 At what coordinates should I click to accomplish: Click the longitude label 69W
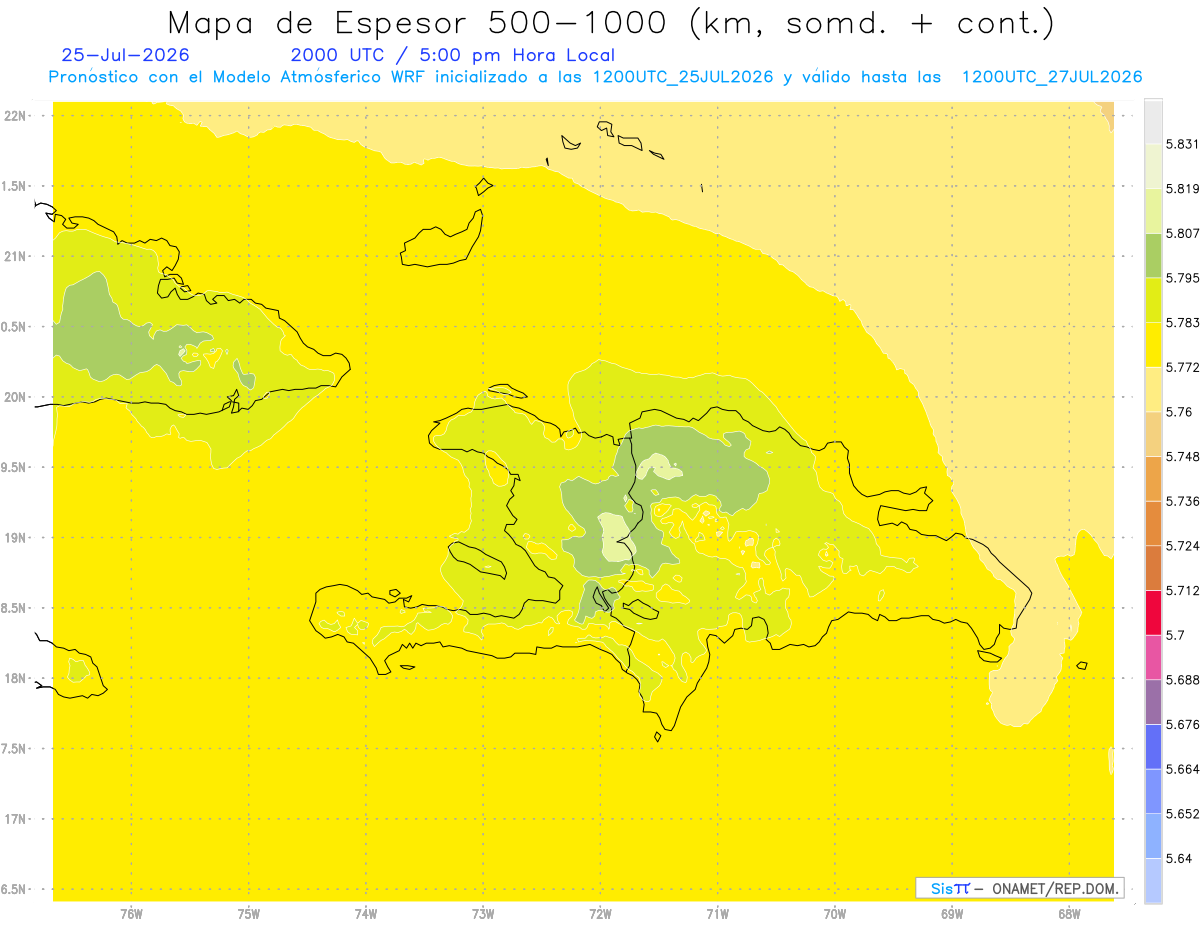click(952, 914)
